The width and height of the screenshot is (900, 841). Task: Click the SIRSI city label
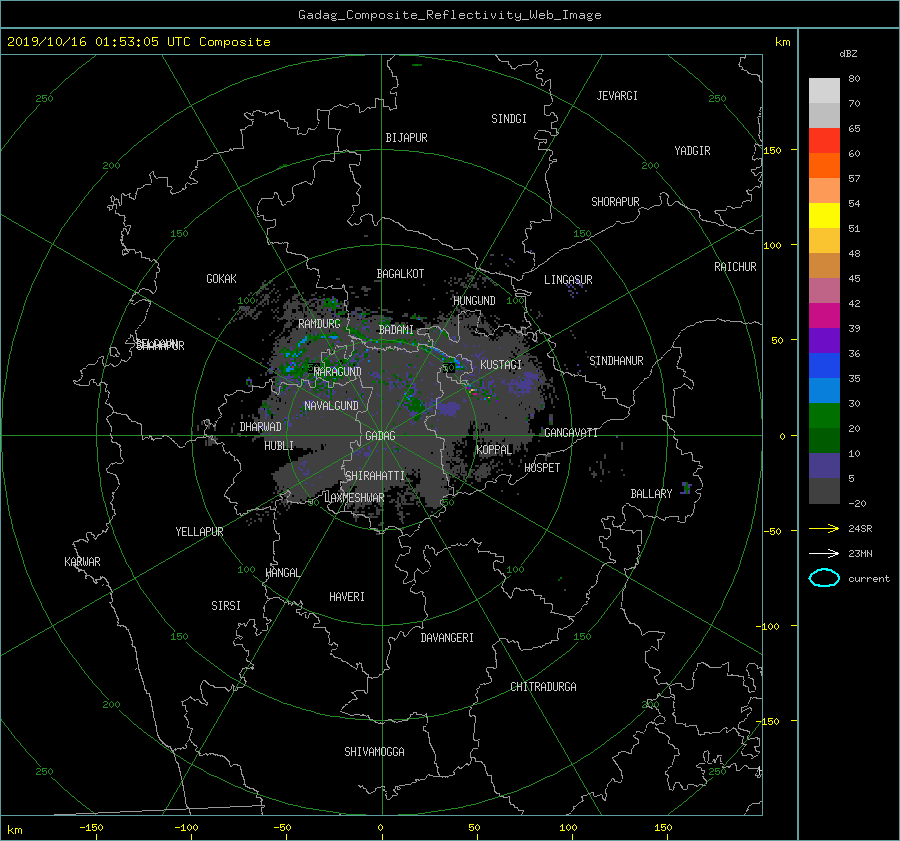click(x=226, y=606)
